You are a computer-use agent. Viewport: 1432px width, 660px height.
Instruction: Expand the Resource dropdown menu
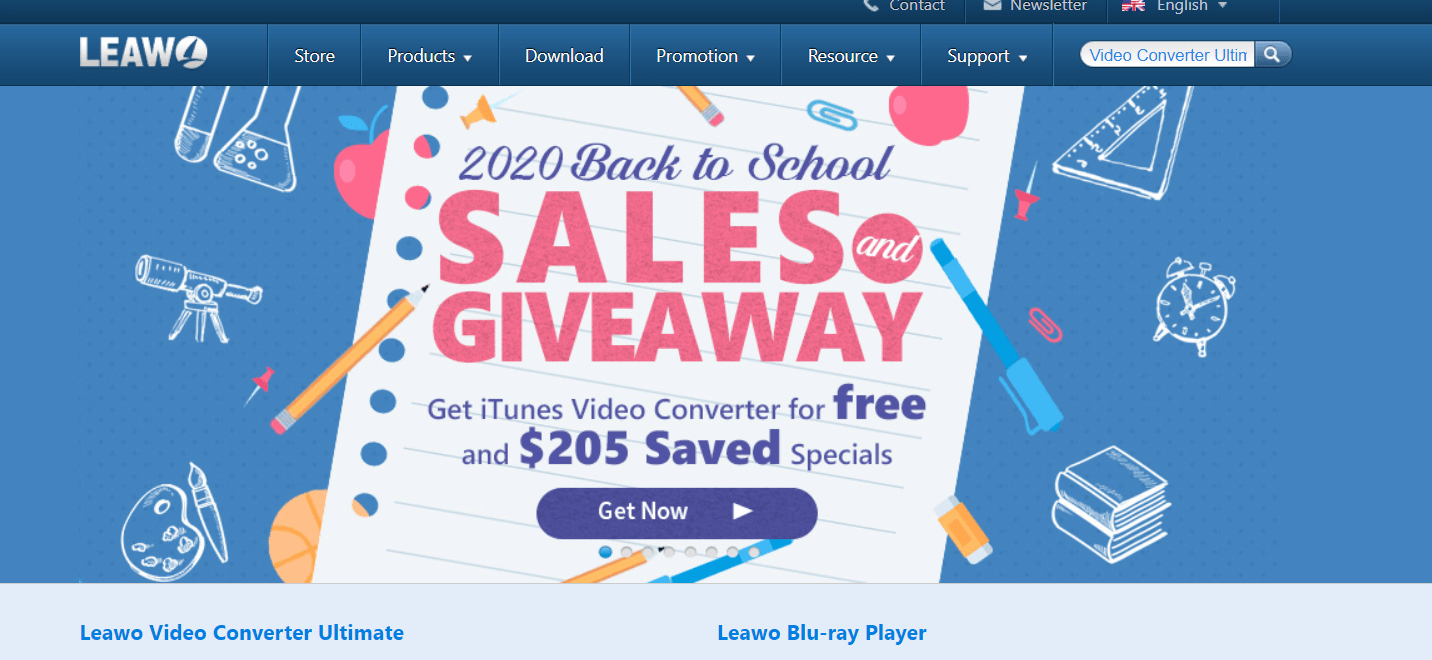point(851,56)
